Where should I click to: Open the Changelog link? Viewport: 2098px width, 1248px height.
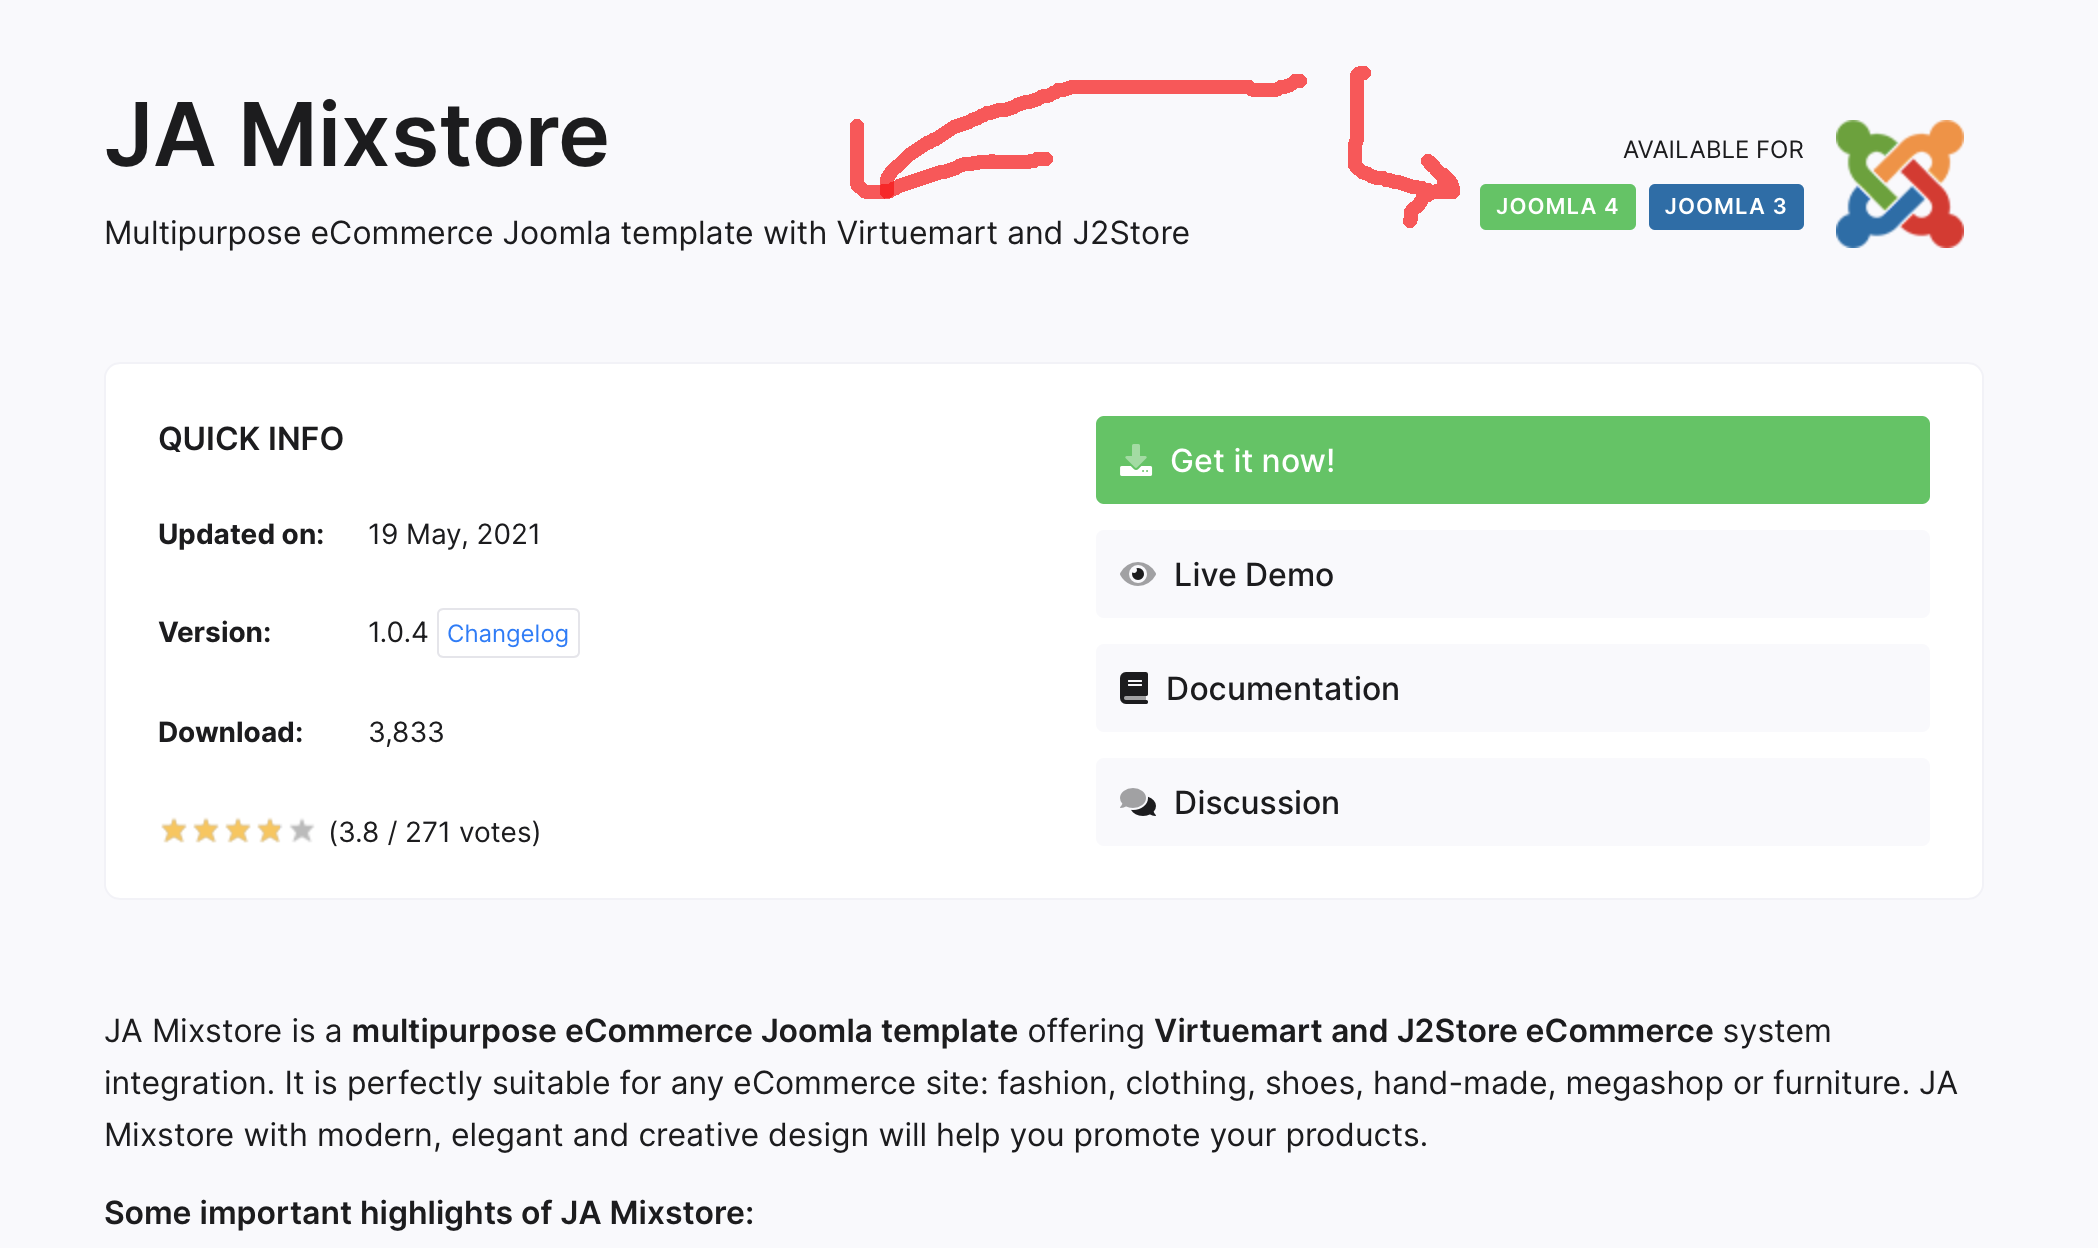coord(508,633)
